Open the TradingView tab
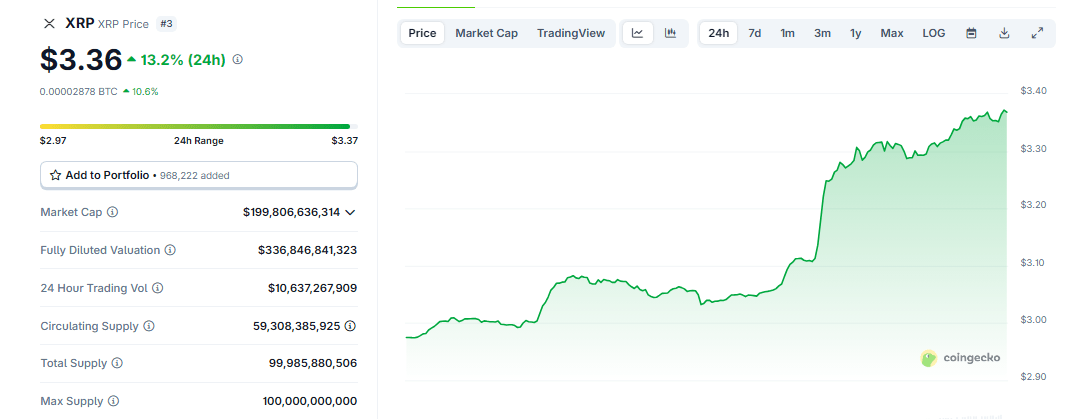 tap(570, 33)
